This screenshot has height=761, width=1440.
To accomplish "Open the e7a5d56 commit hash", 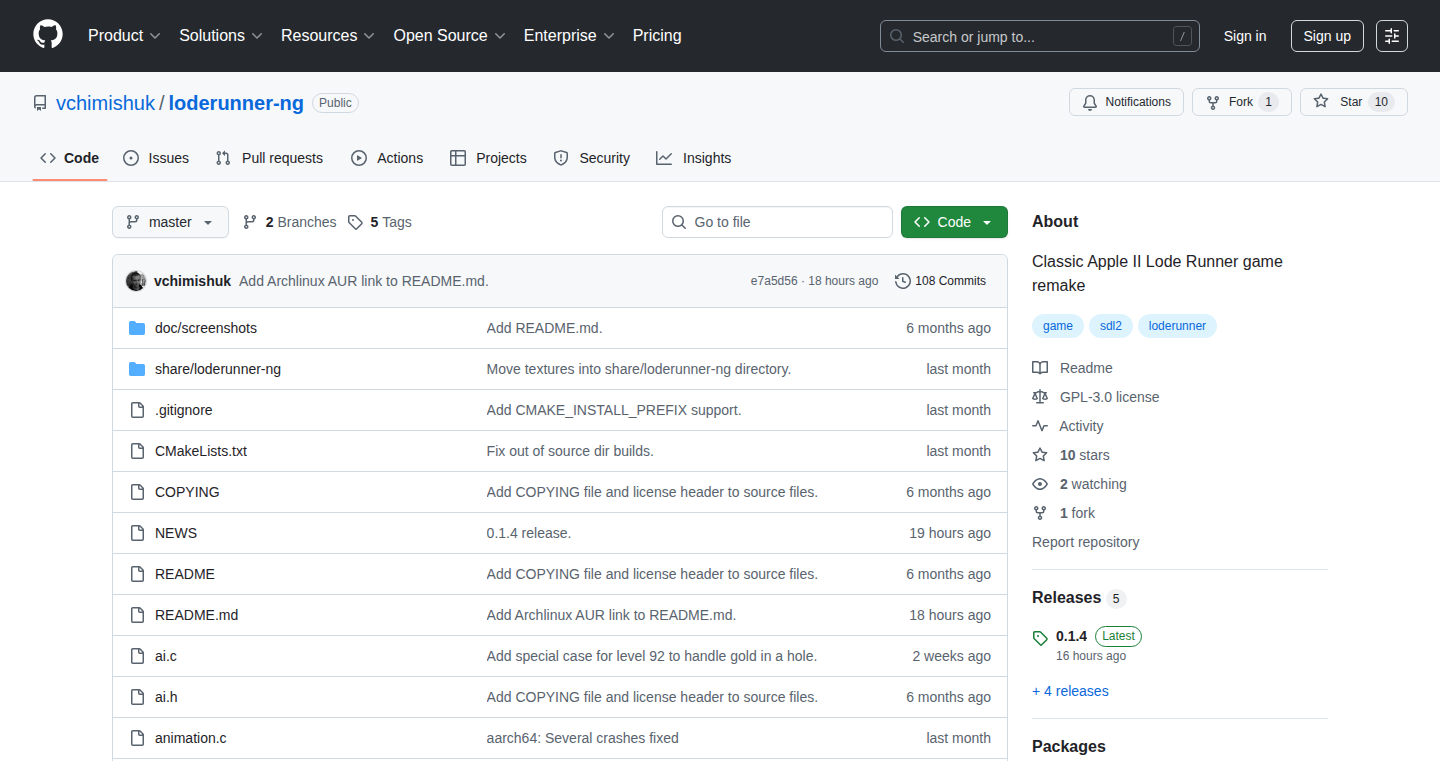I will 774,281.
